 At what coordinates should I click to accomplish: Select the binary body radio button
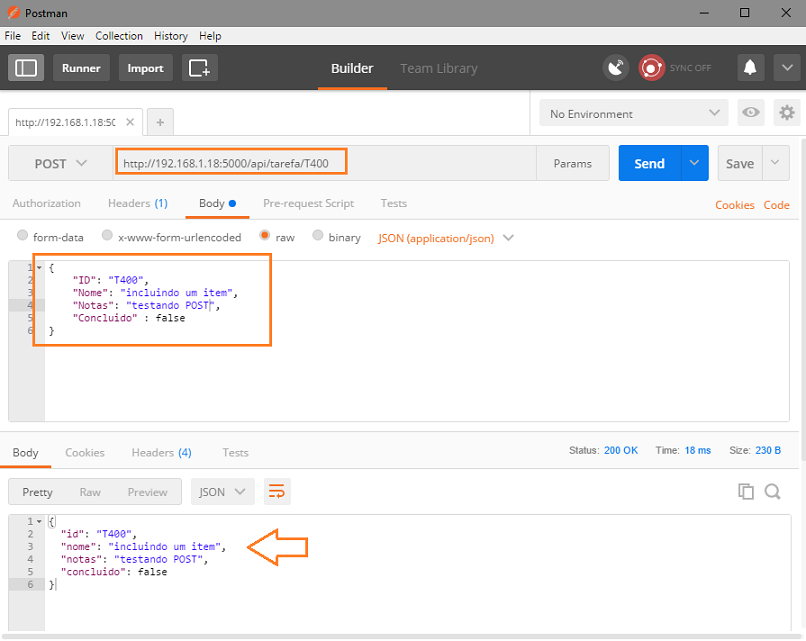[318, 235]
